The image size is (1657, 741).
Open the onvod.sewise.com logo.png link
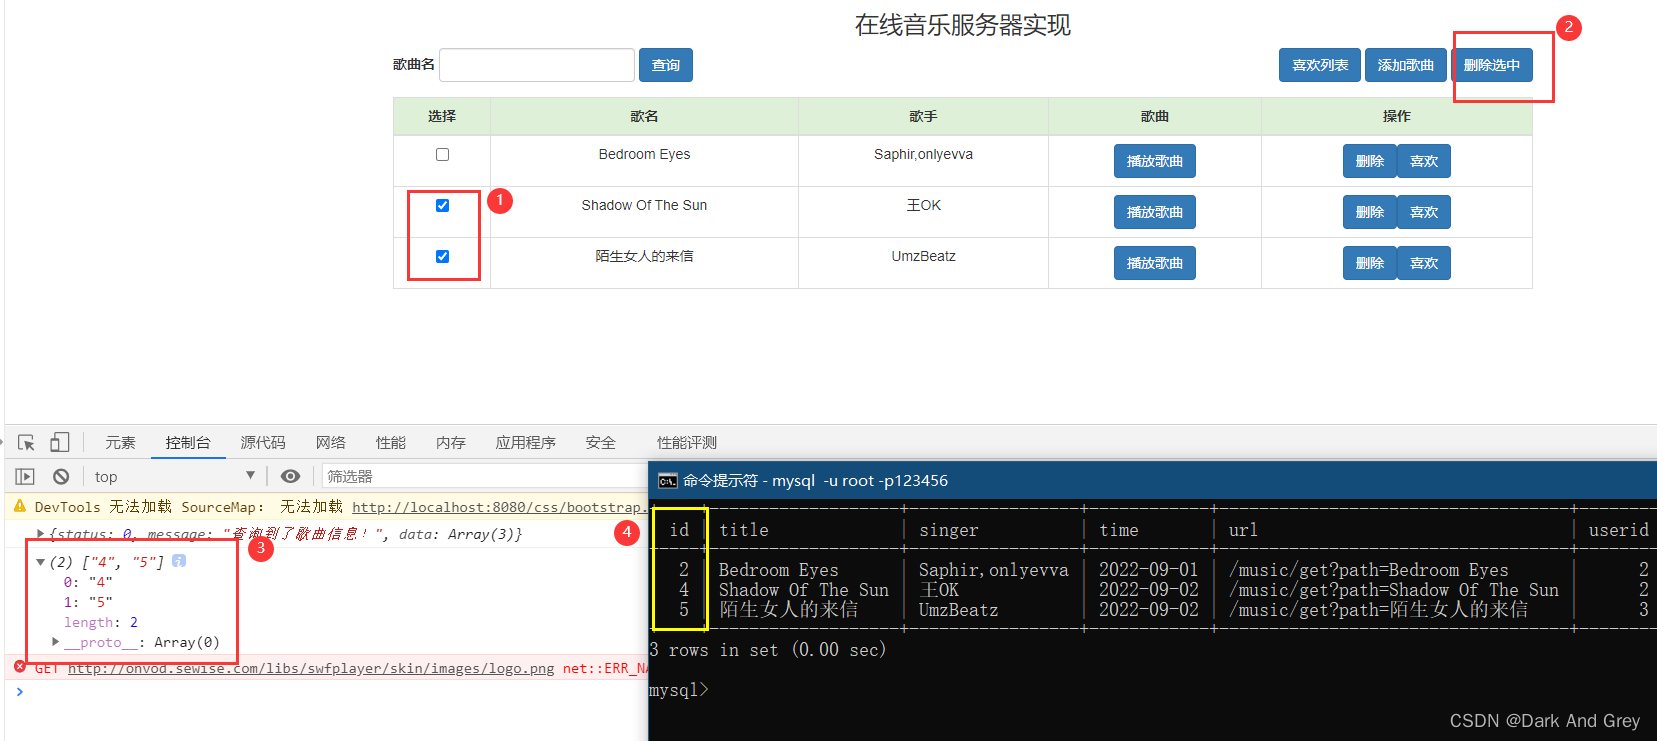[311, 668]
